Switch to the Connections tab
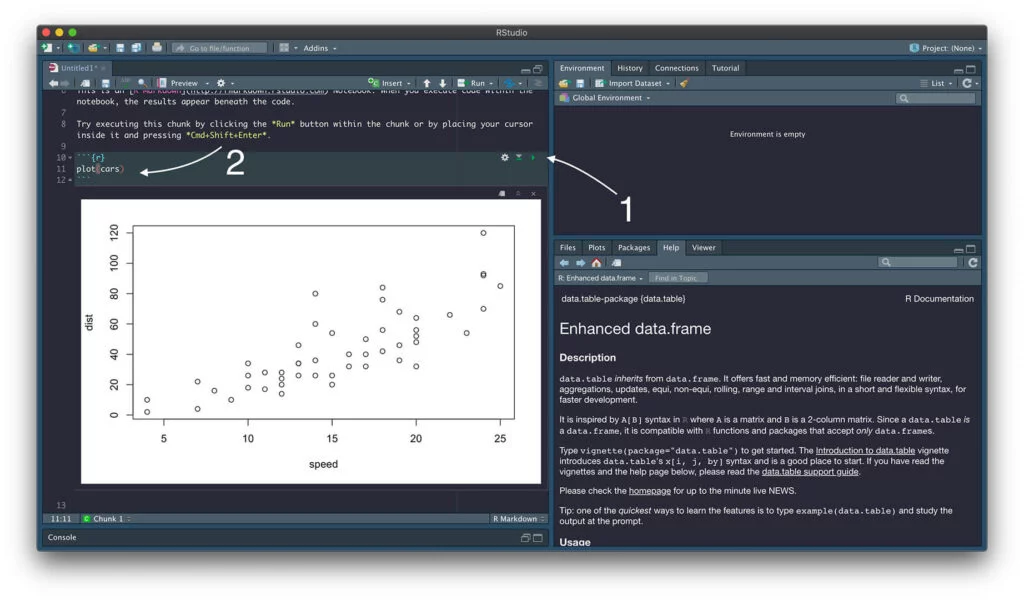 [677, 68]
